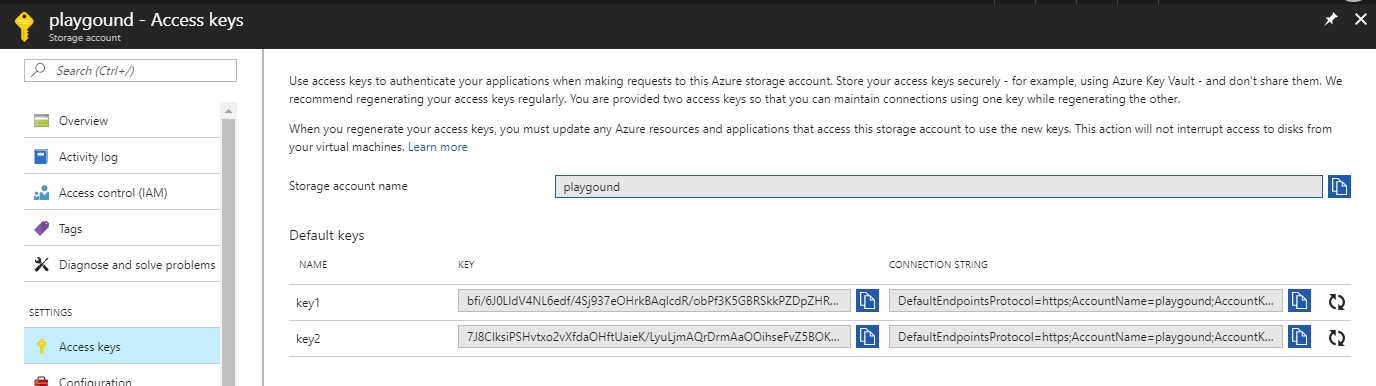Click the 'key2' name cell
The image size is (1376, 386).
[309, 338]
